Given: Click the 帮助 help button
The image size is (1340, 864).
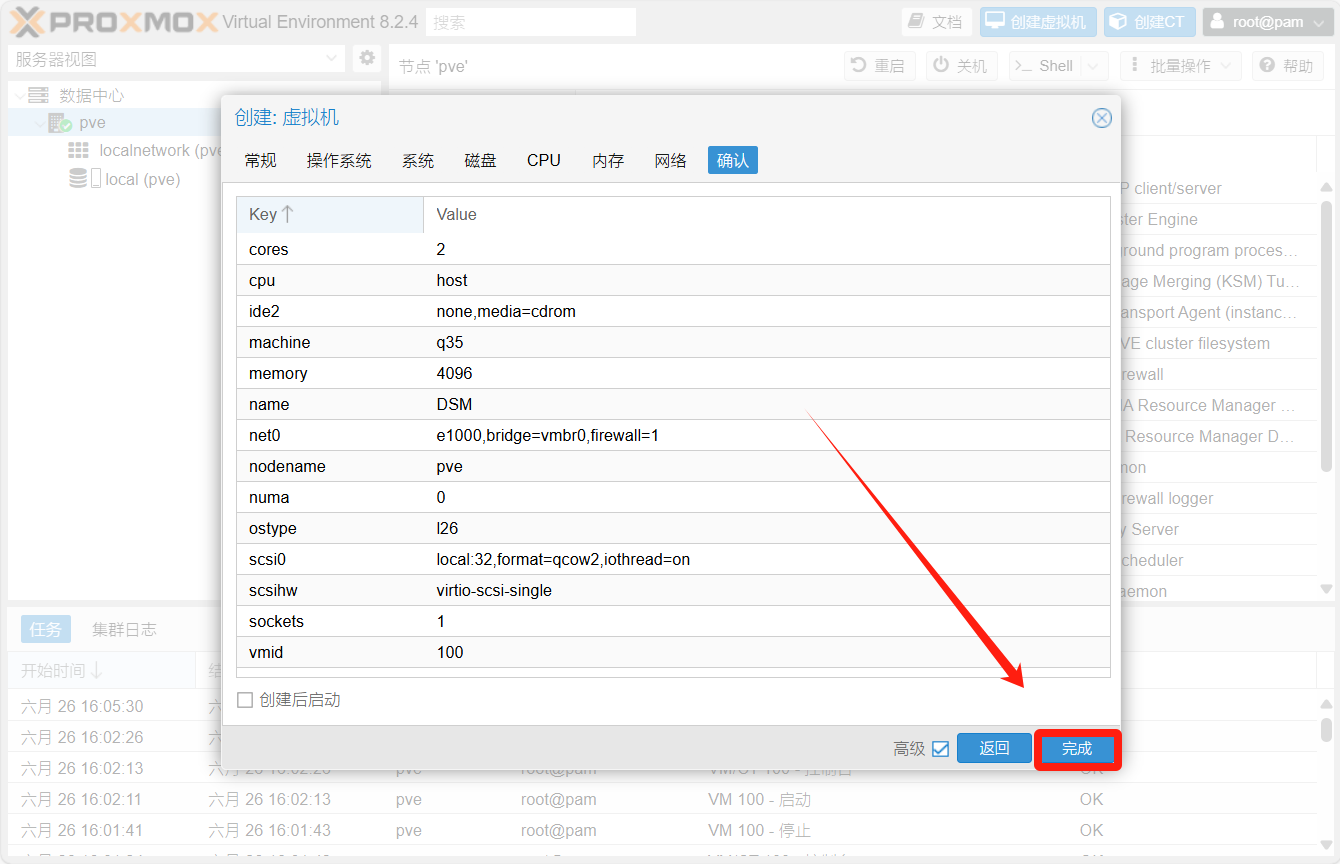Looking at the screenshot, I should [x=1287, y=66].
